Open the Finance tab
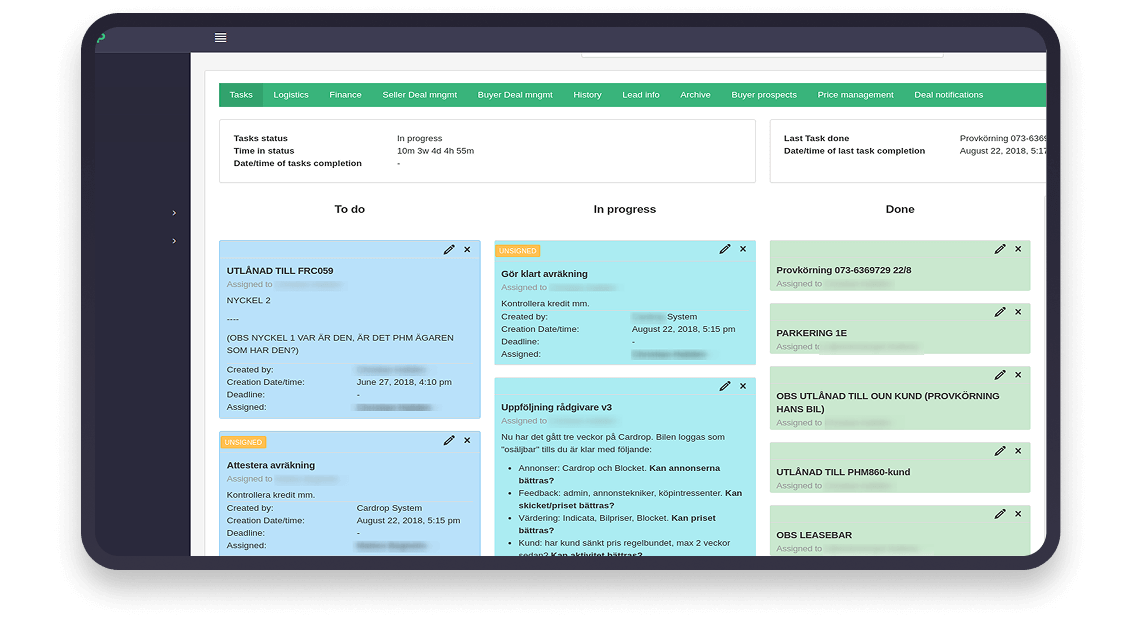The height and width of the screenshot is (620, 1142). click(x=345, y=95)
